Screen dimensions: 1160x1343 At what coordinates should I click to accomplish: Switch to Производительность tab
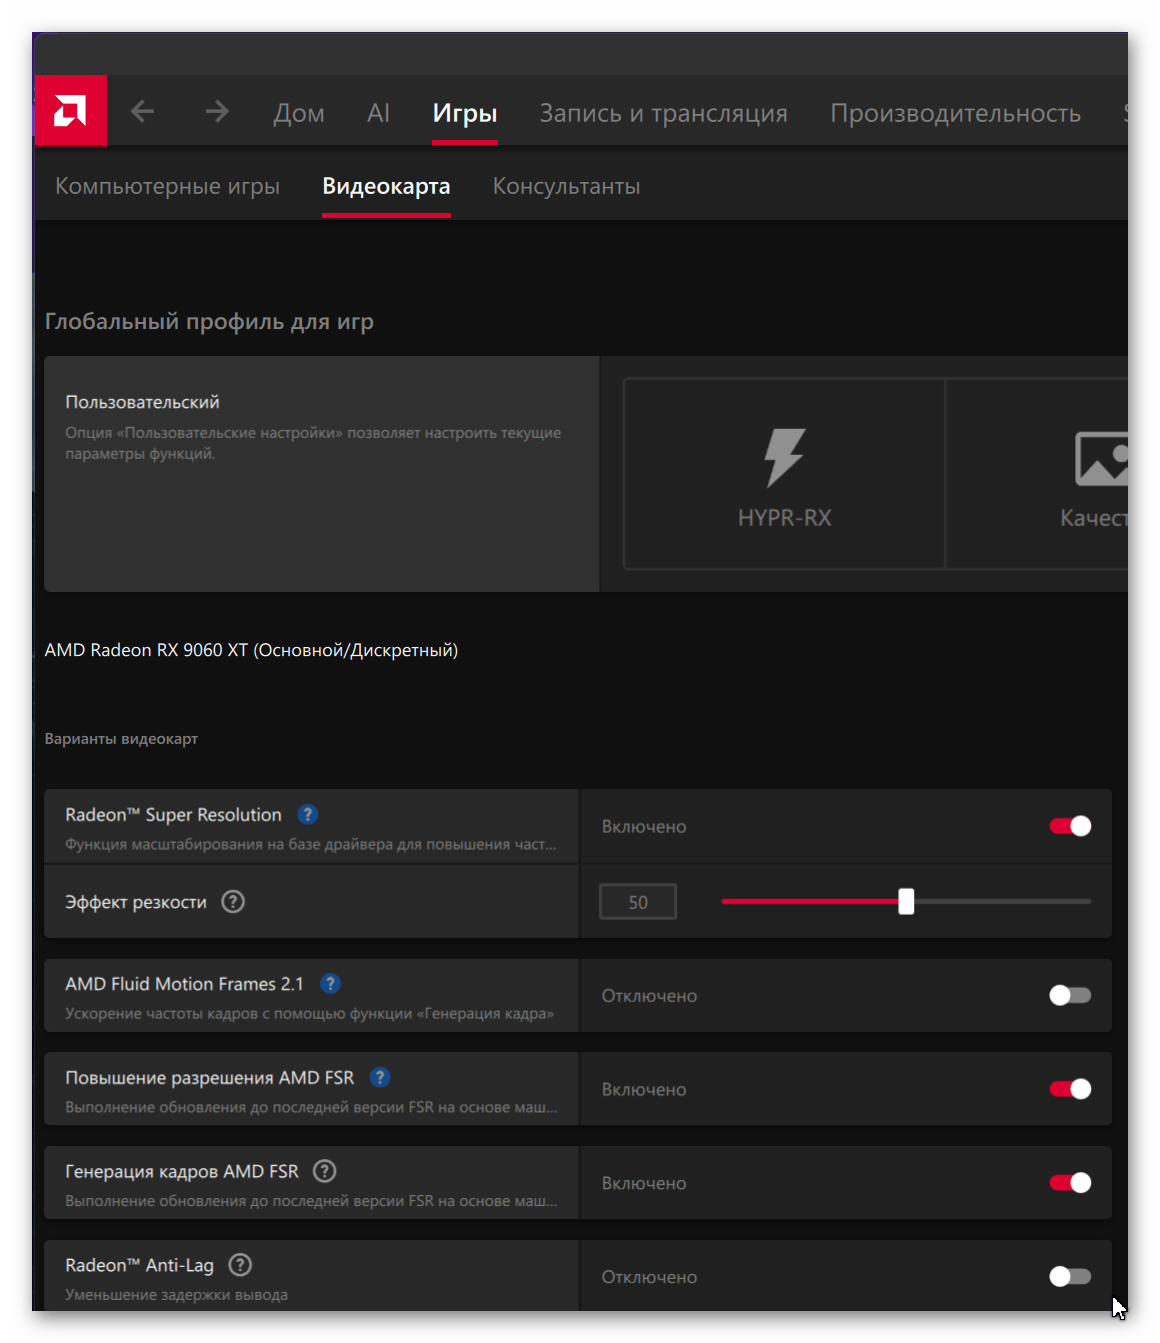click(x=955, y=113)
